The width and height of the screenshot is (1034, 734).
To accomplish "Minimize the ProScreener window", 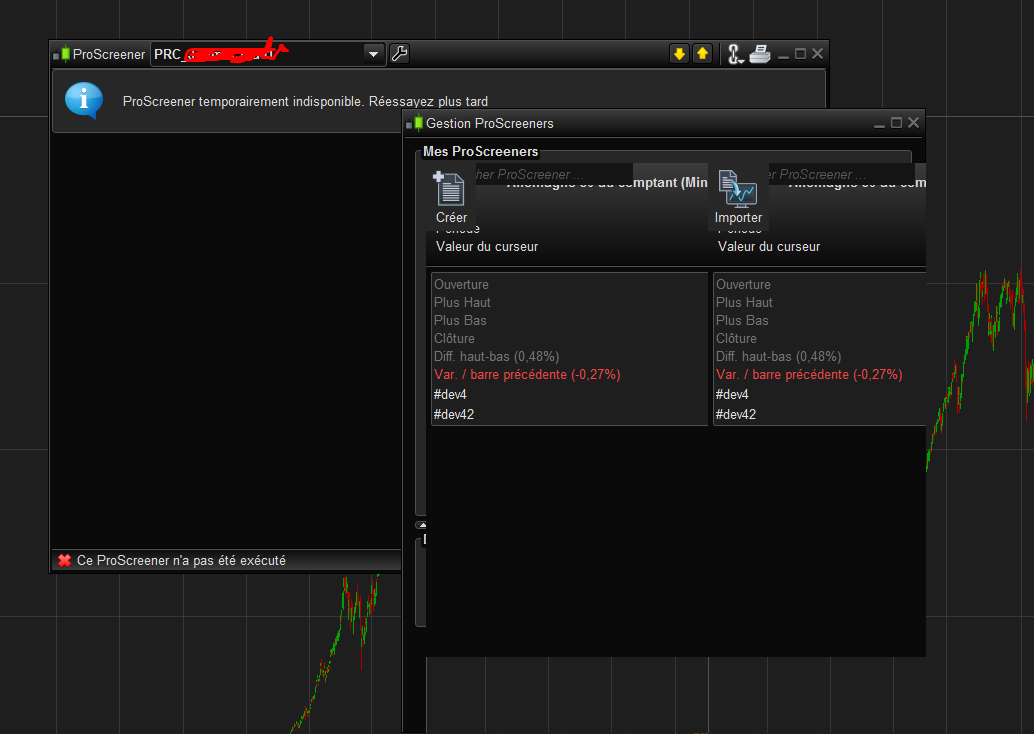I will click(783, 55).
